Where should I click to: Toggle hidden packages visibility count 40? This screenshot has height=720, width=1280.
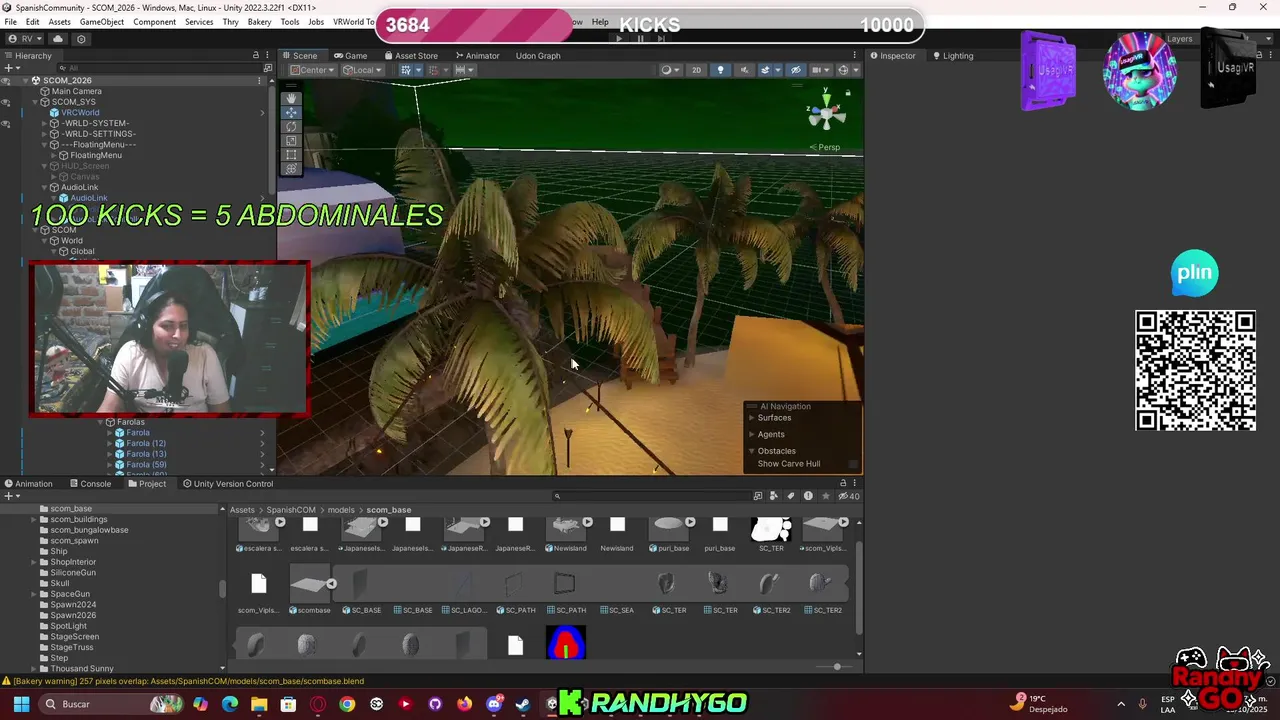point(848,496)
